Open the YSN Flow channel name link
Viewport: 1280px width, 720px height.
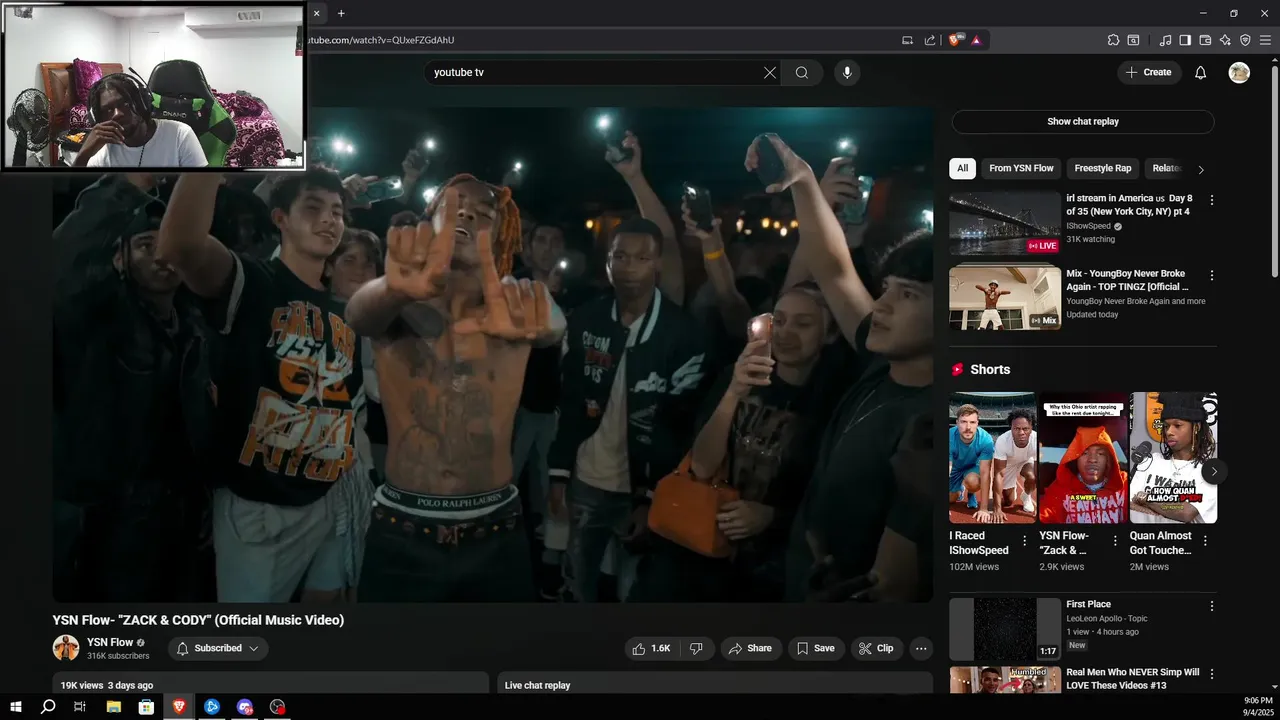(110, 642)
